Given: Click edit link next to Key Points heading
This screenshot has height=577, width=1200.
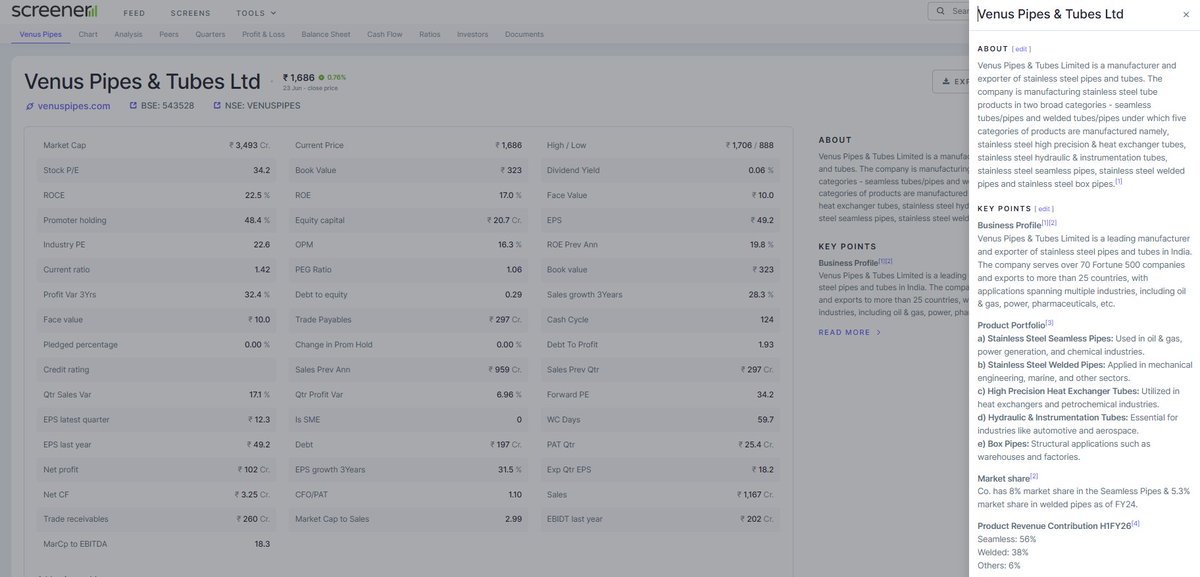Looking at the screenshot, I should pyautogui.click(x=1045, y=208).
